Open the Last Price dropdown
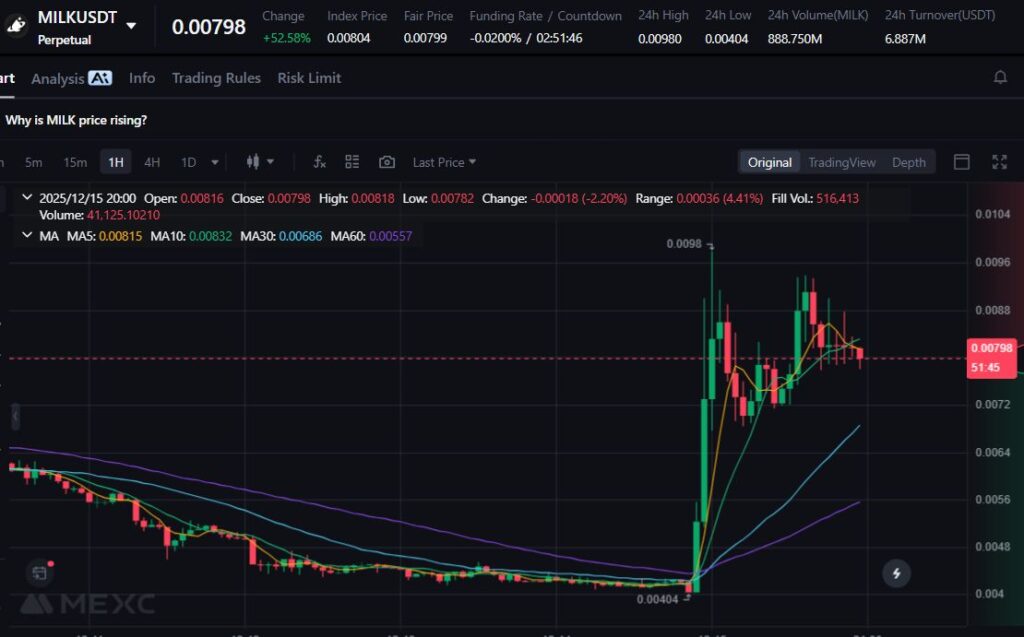1024x637 pixels. [x=444, y=162]
